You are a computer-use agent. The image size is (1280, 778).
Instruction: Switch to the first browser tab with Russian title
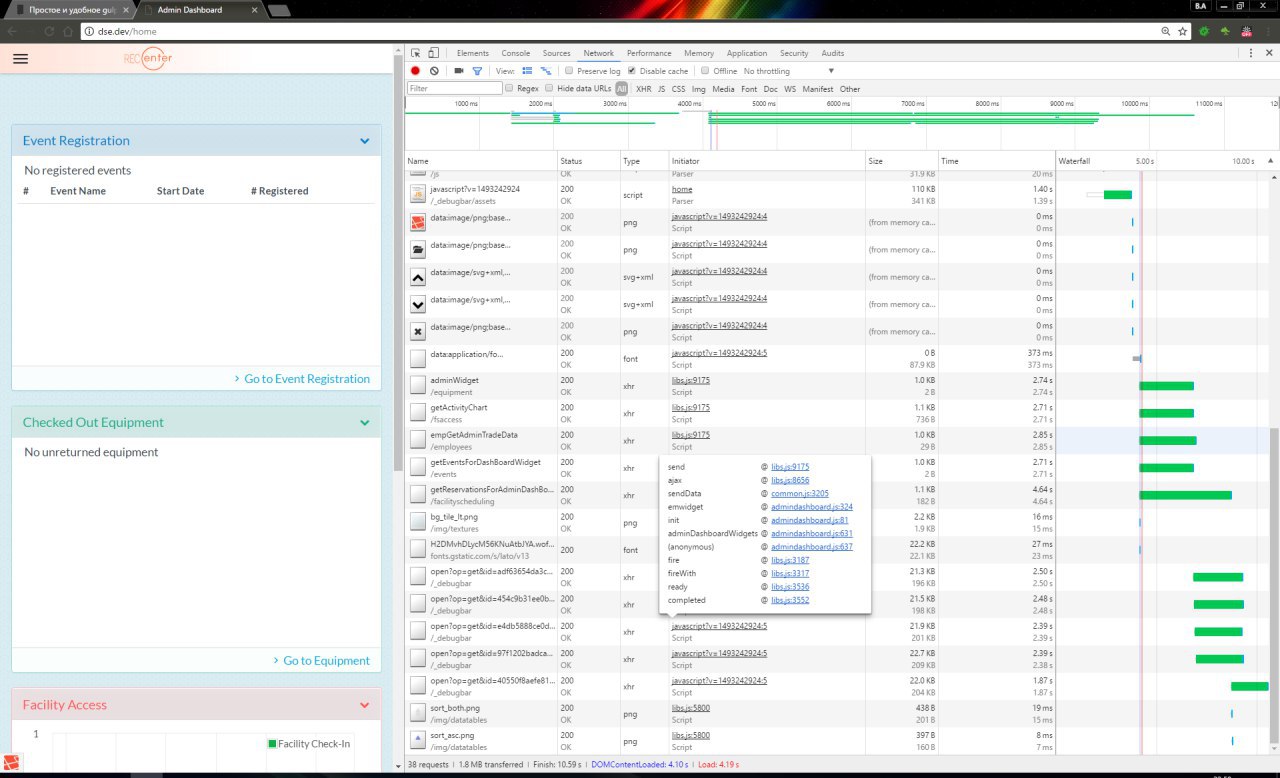(68, 10)
